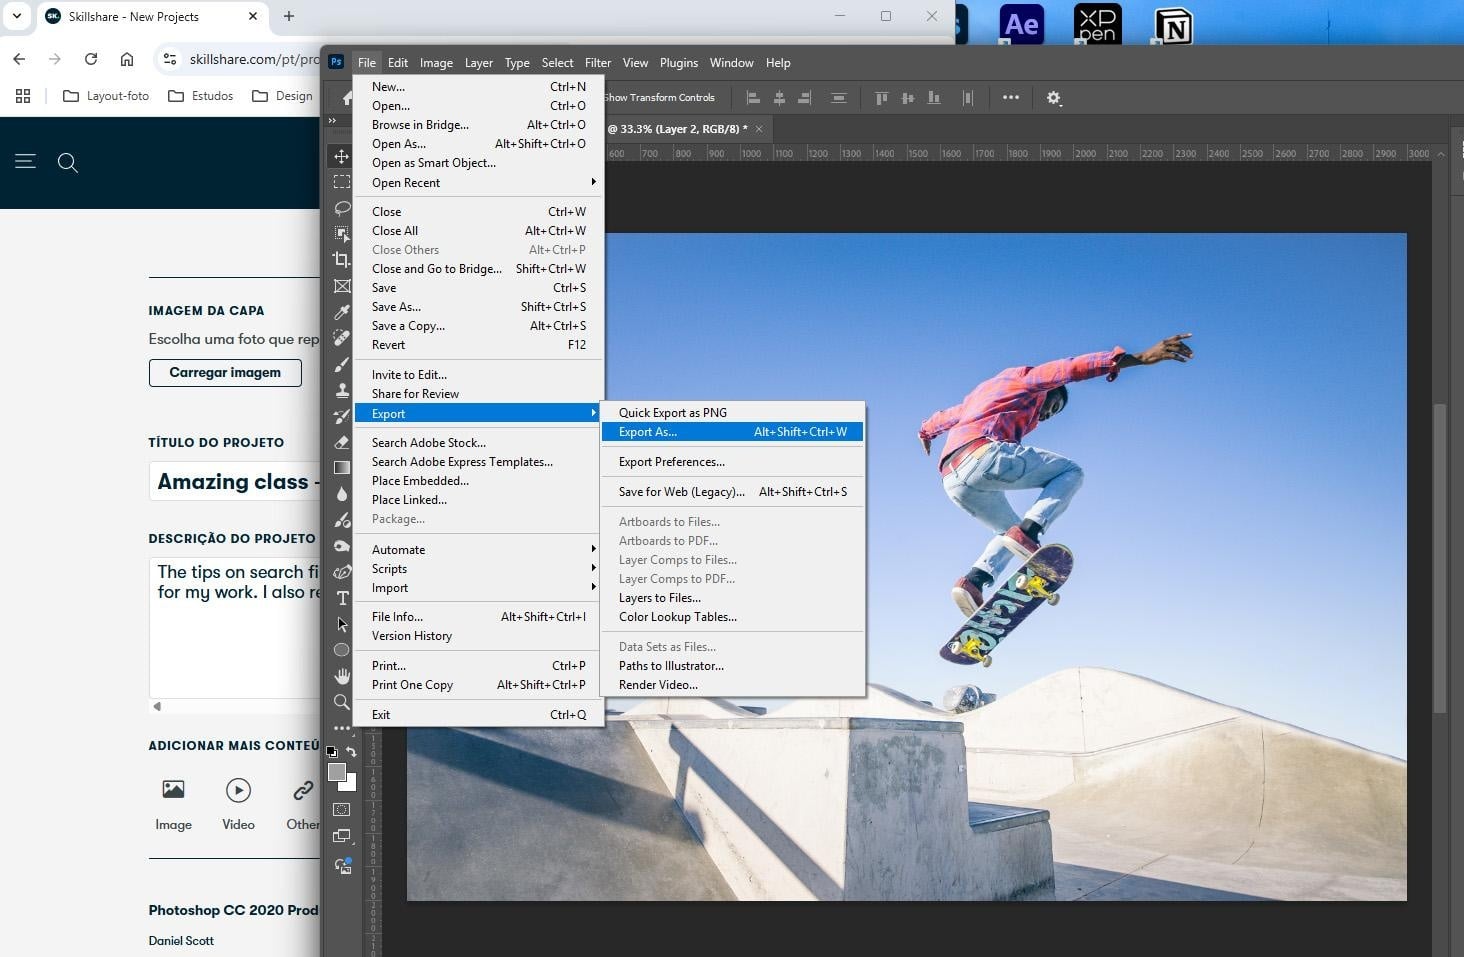1464x957 pixels.
Task: Open the Window menu
Action: (x=732, y=62)
